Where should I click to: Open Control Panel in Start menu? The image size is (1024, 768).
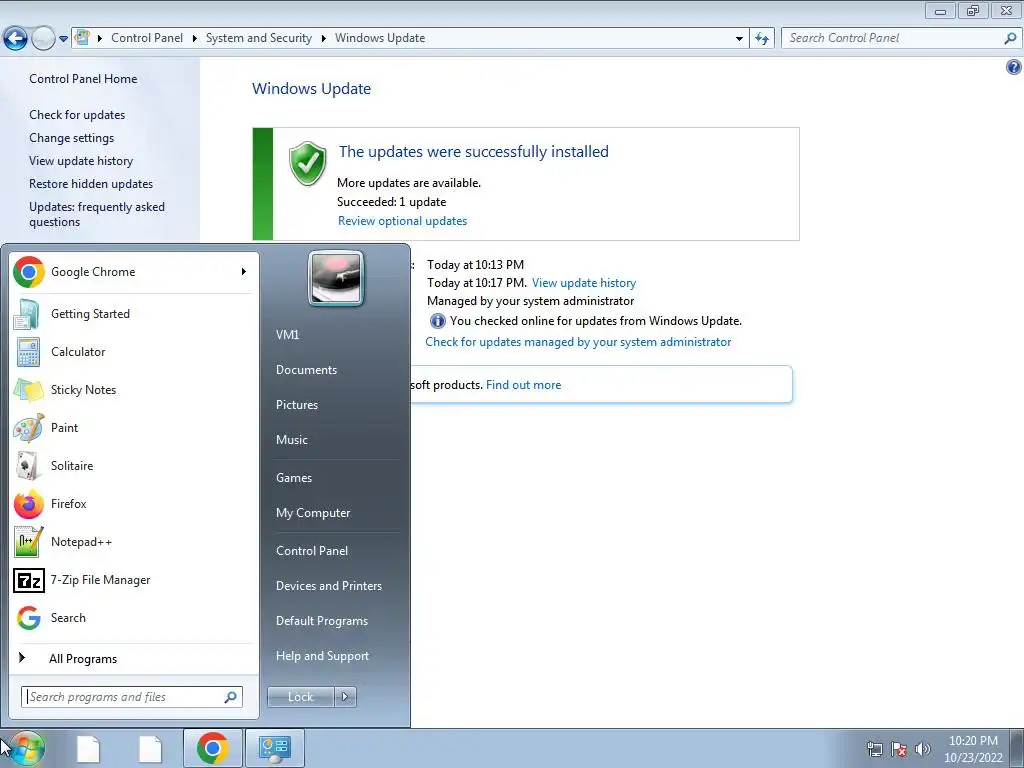[312, 551]
